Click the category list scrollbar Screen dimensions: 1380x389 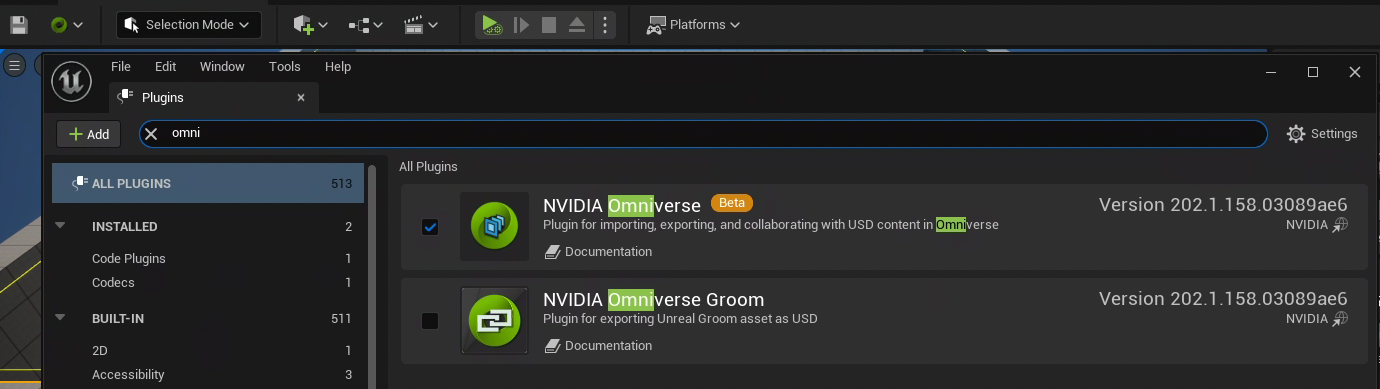(x=373, y=275)
